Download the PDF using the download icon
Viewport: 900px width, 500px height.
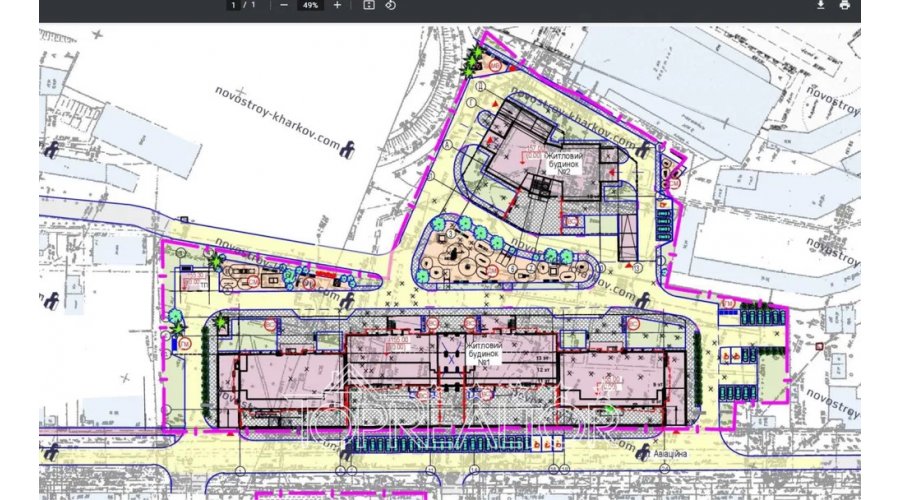[x=820, y=5]
